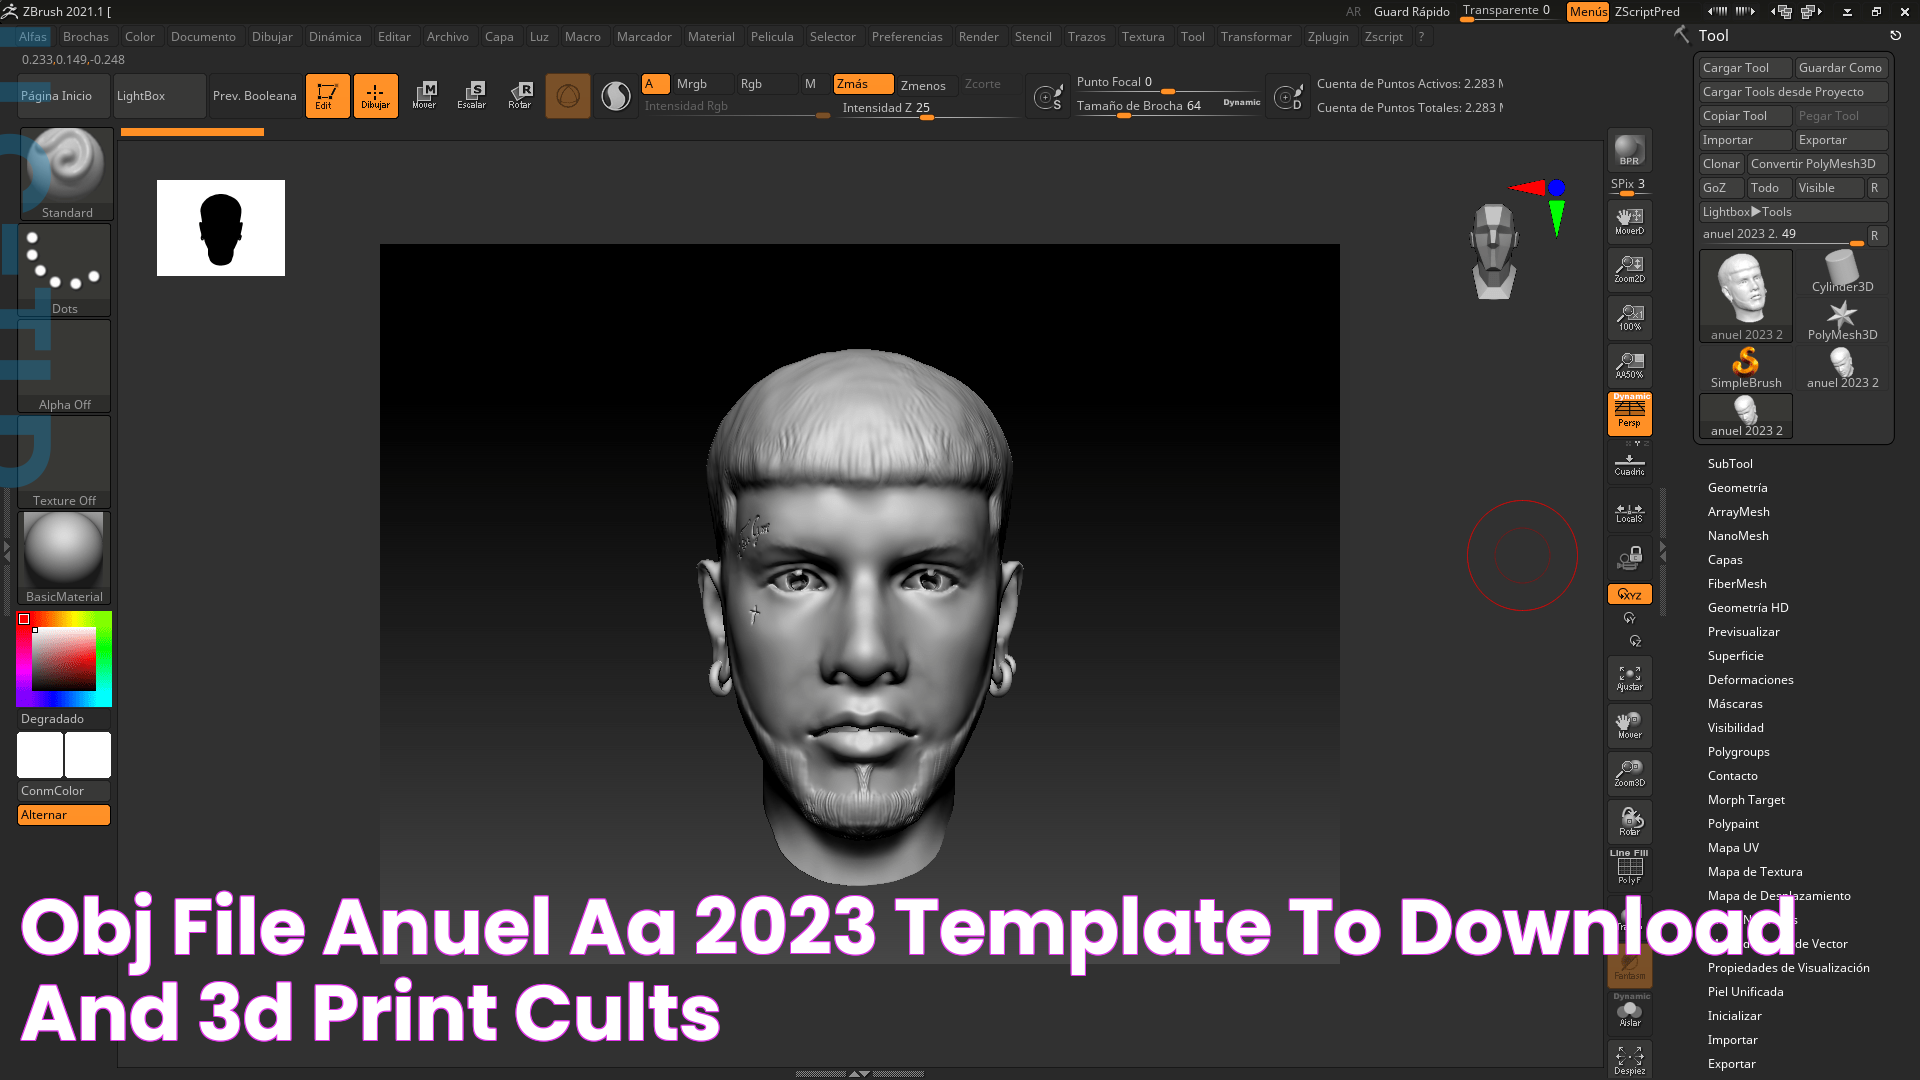Open the LightBox button

tap(159, 96)
